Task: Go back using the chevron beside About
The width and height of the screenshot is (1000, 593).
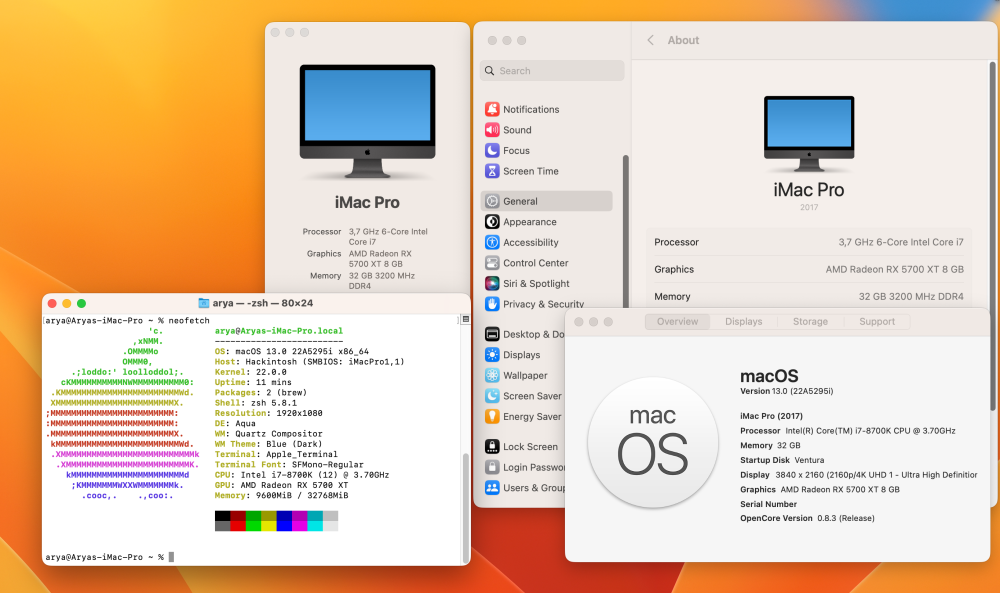Action: pos(651,40)
